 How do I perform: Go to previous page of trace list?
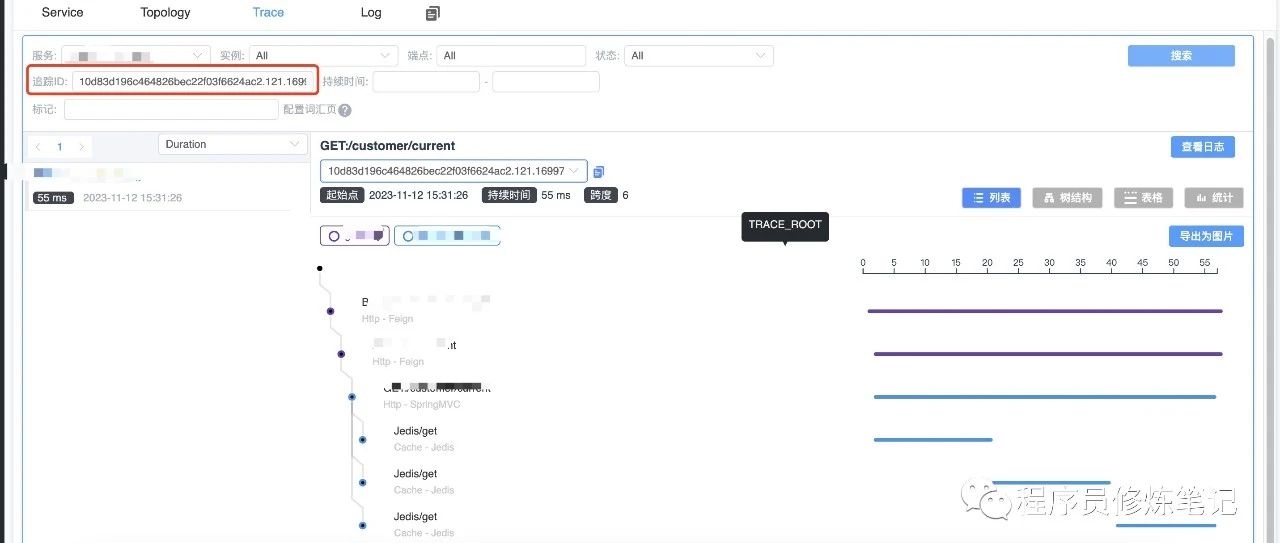pos(38,147)
